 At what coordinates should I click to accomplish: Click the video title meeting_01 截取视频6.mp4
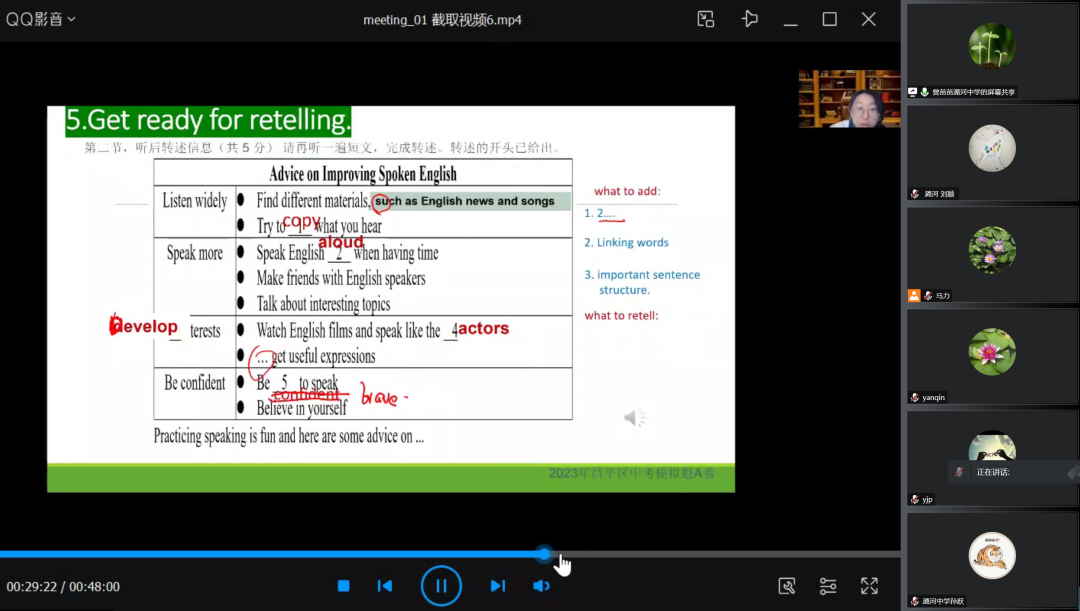(441, 20)
